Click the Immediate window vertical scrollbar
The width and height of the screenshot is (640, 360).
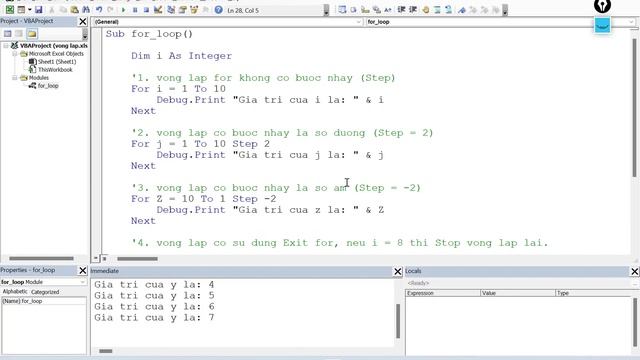(398, 321)
